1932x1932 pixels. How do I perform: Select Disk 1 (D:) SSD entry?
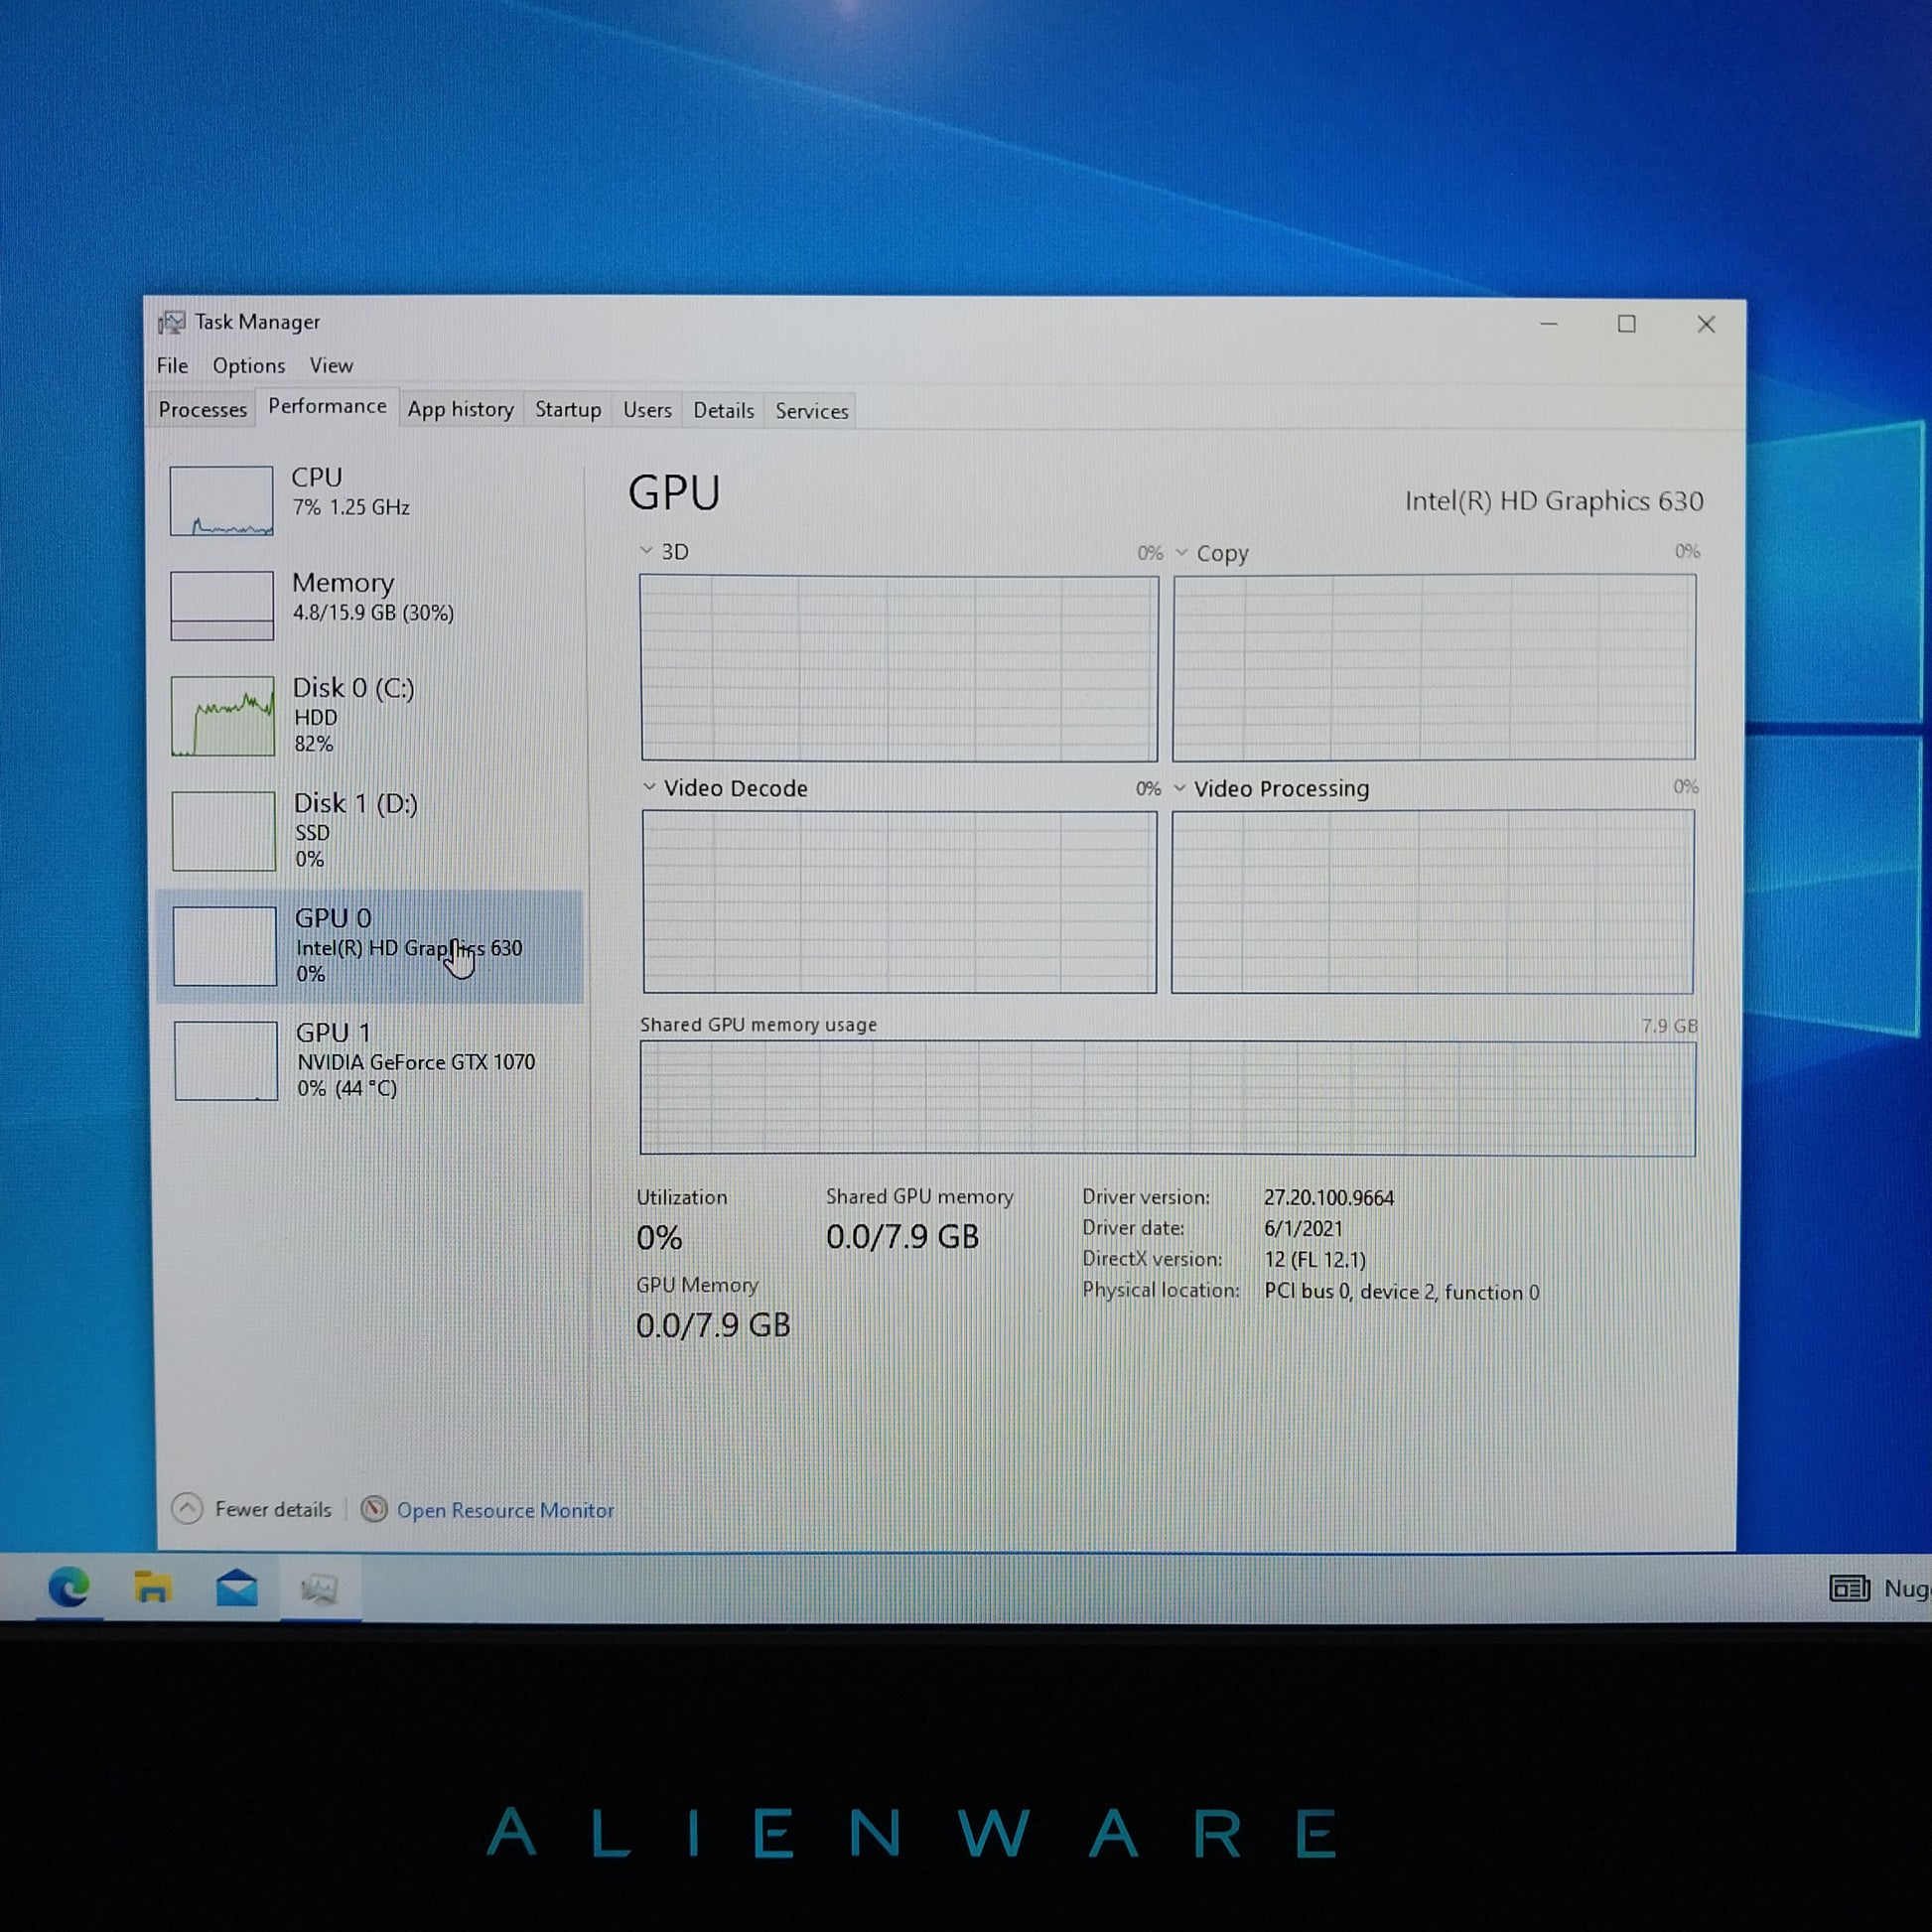coord(370,831)
